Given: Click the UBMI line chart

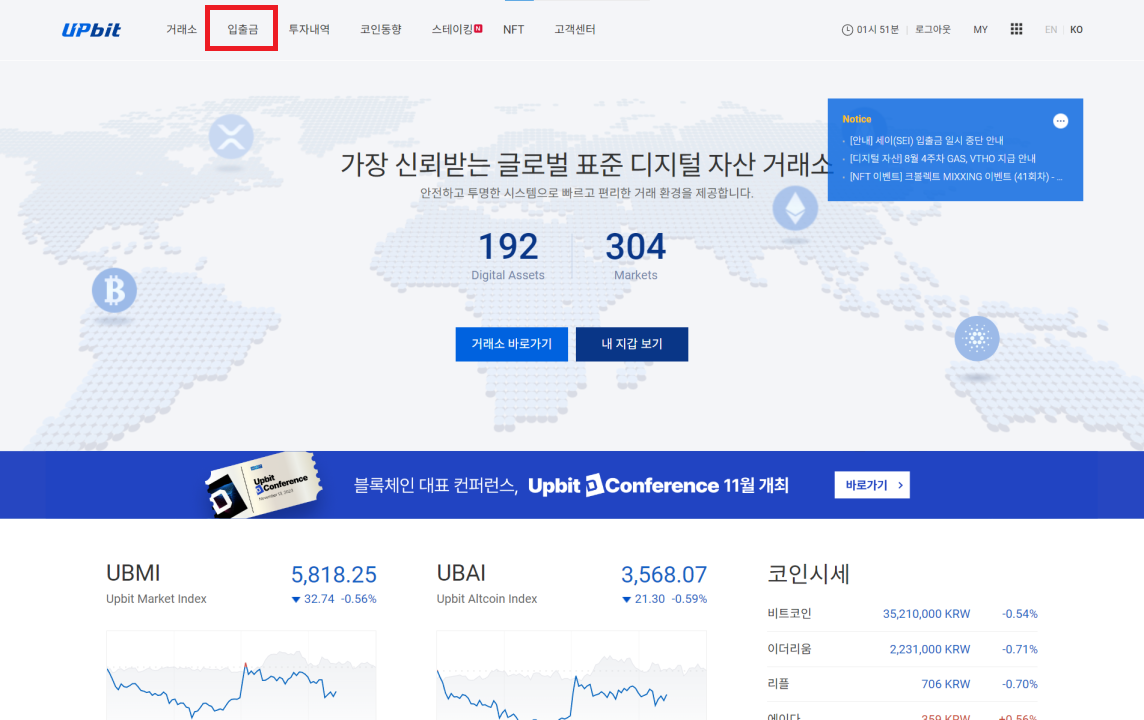Looking at the screenshot, I should click(241, 675).
